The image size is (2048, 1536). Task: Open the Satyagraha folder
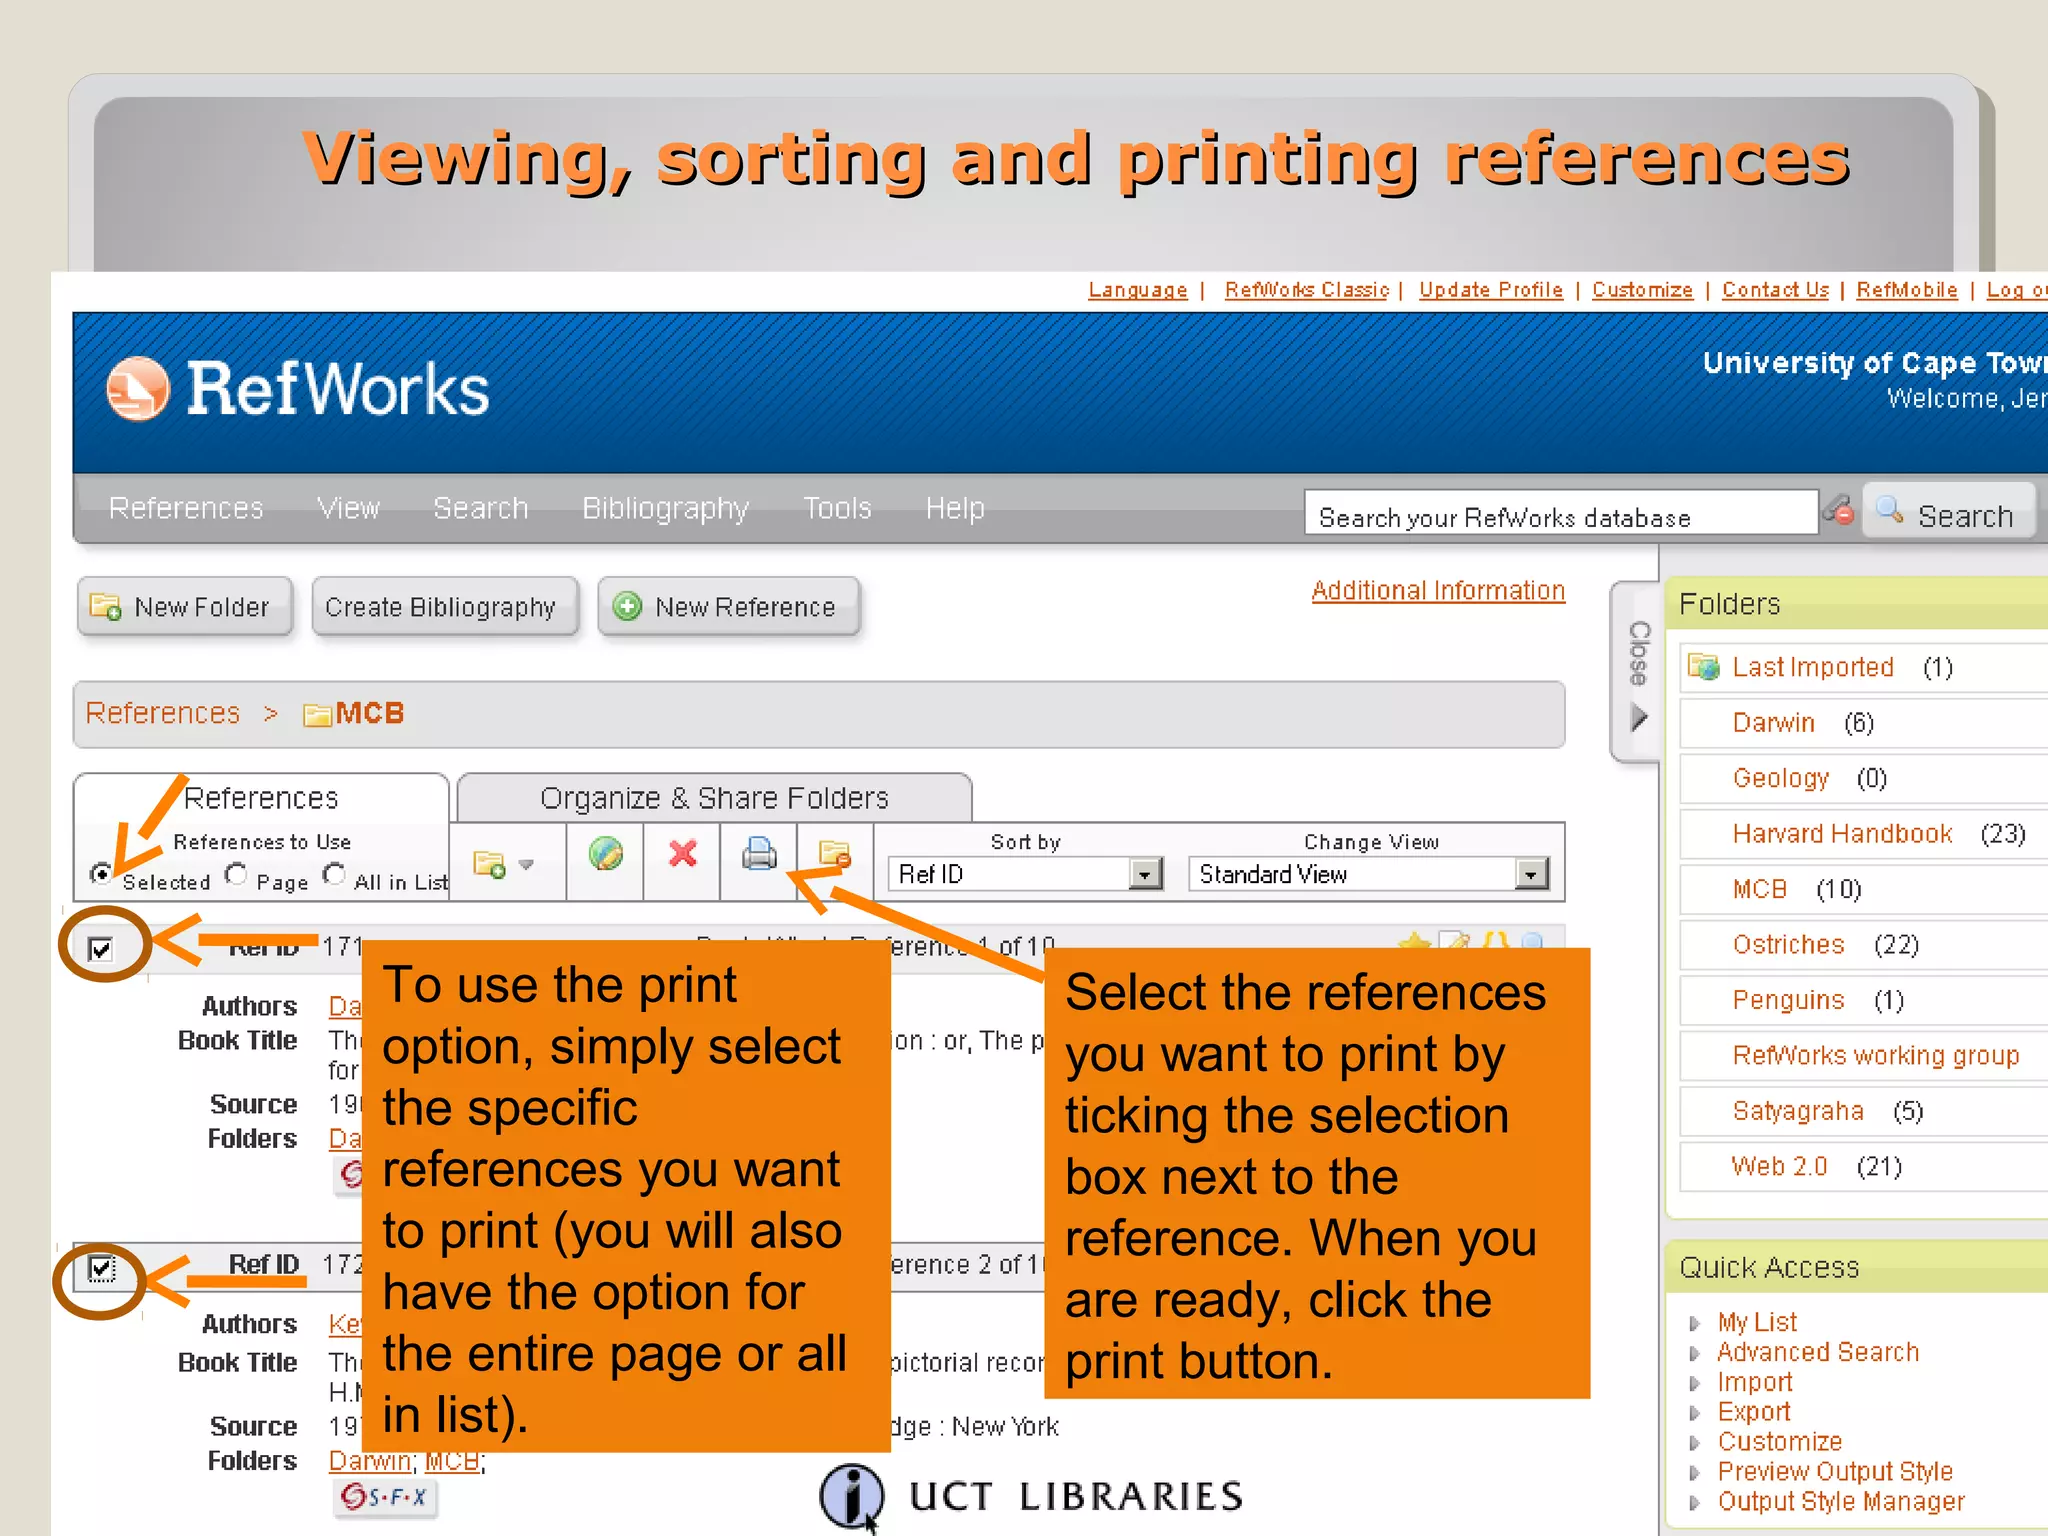[1798, 1111]
